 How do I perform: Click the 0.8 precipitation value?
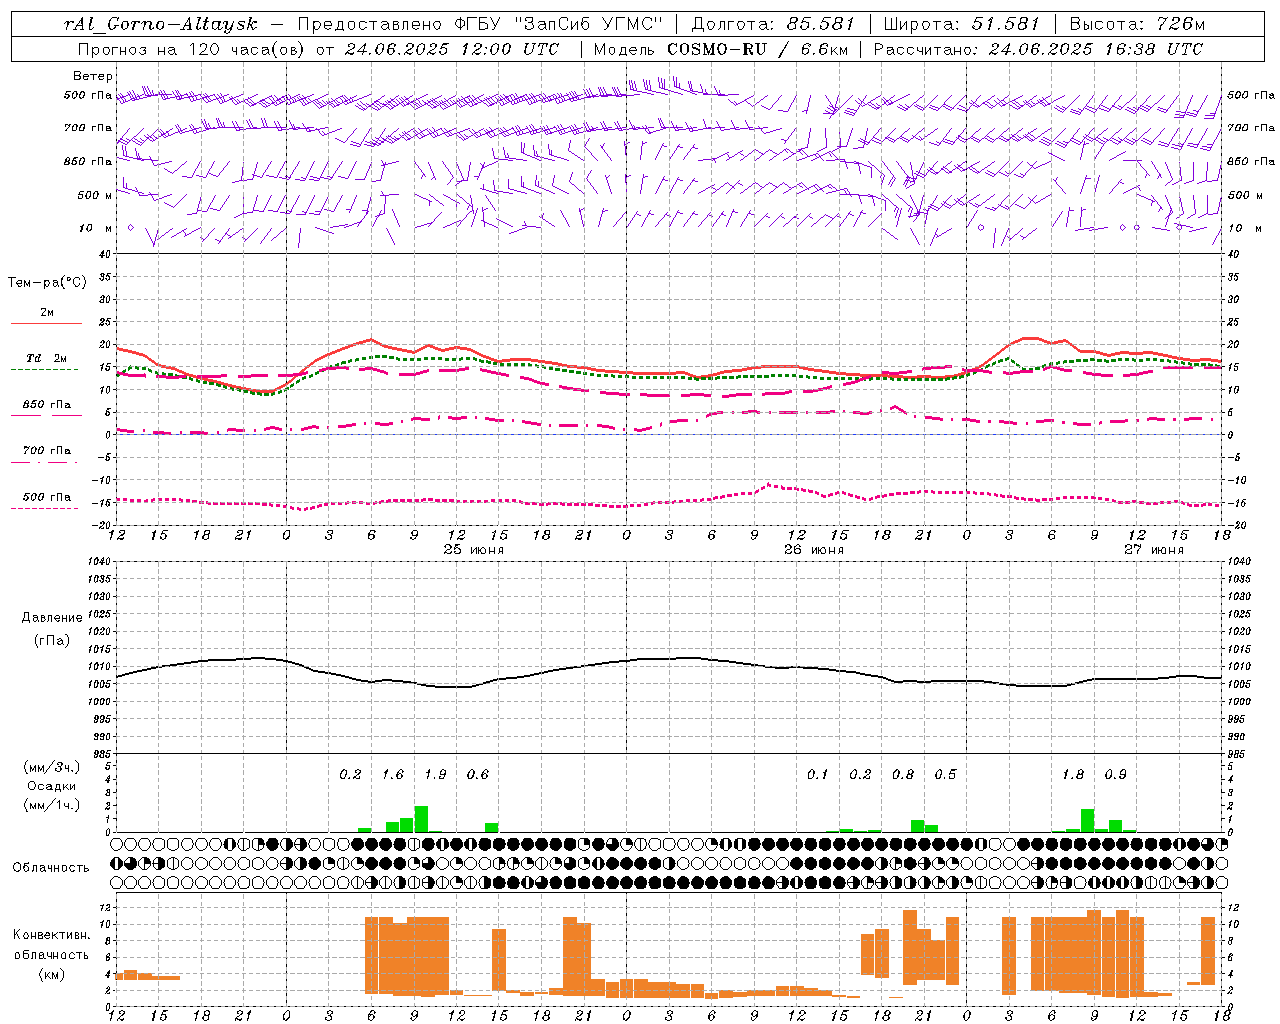click(903, 774)
